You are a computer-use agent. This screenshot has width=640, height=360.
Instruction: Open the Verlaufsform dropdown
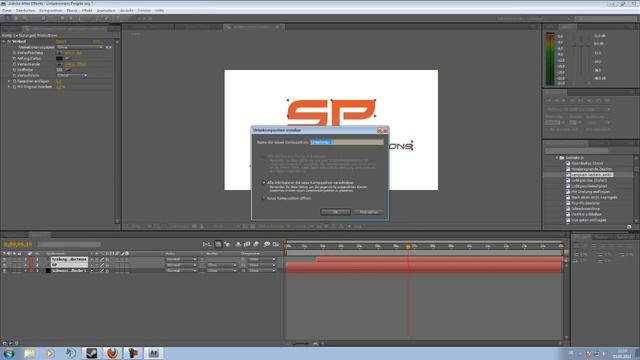coord(72,76)
